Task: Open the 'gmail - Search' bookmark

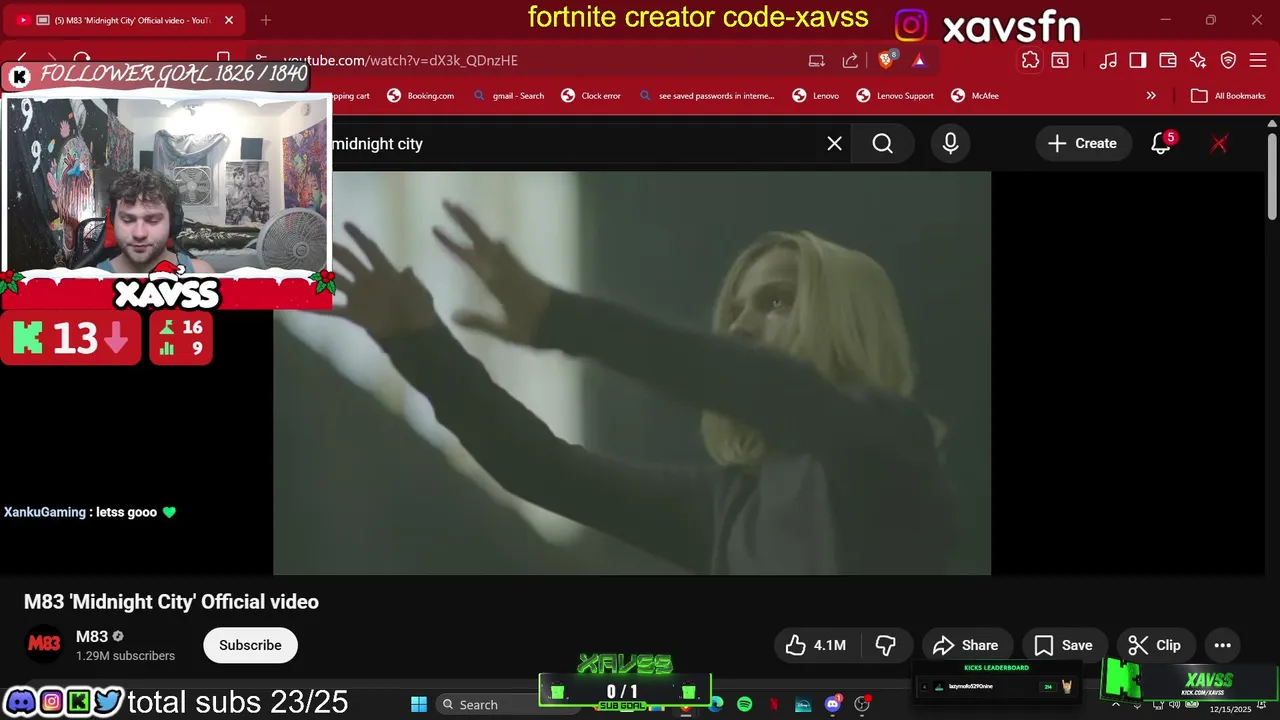Action: point(508,96)
